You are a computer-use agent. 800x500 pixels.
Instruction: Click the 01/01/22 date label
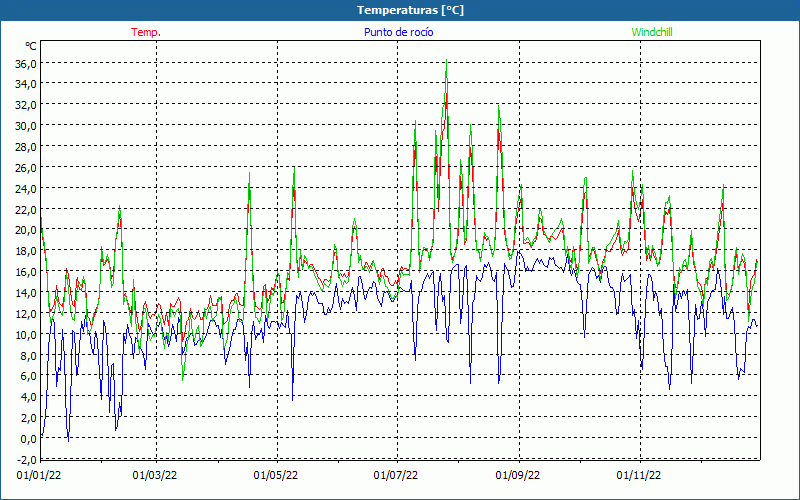(39, 476)
